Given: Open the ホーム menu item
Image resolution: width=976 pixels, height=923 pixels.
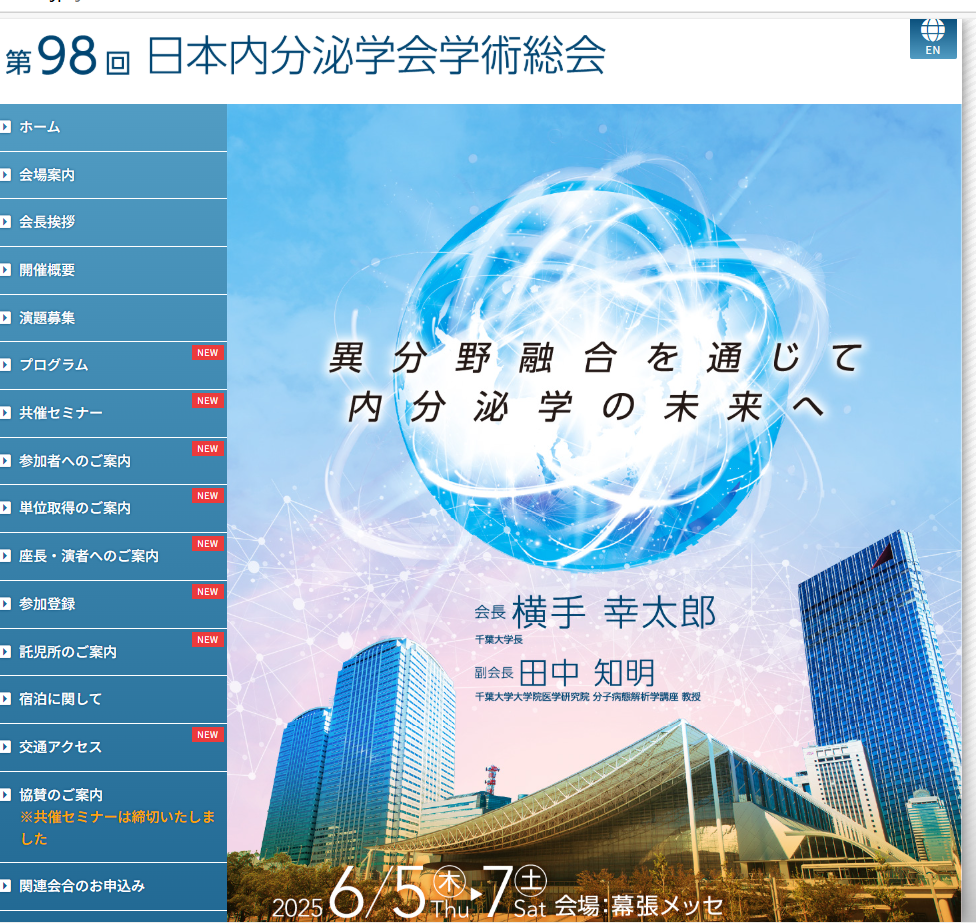Looking at the screenshot, I should click(113, 128).
